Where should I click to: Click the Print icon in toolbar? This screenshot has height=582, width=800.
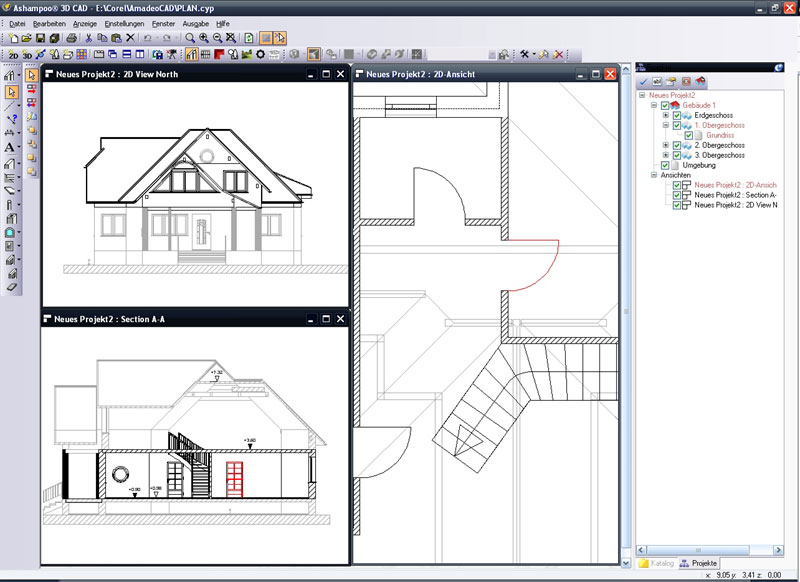(x=71, y=38)
